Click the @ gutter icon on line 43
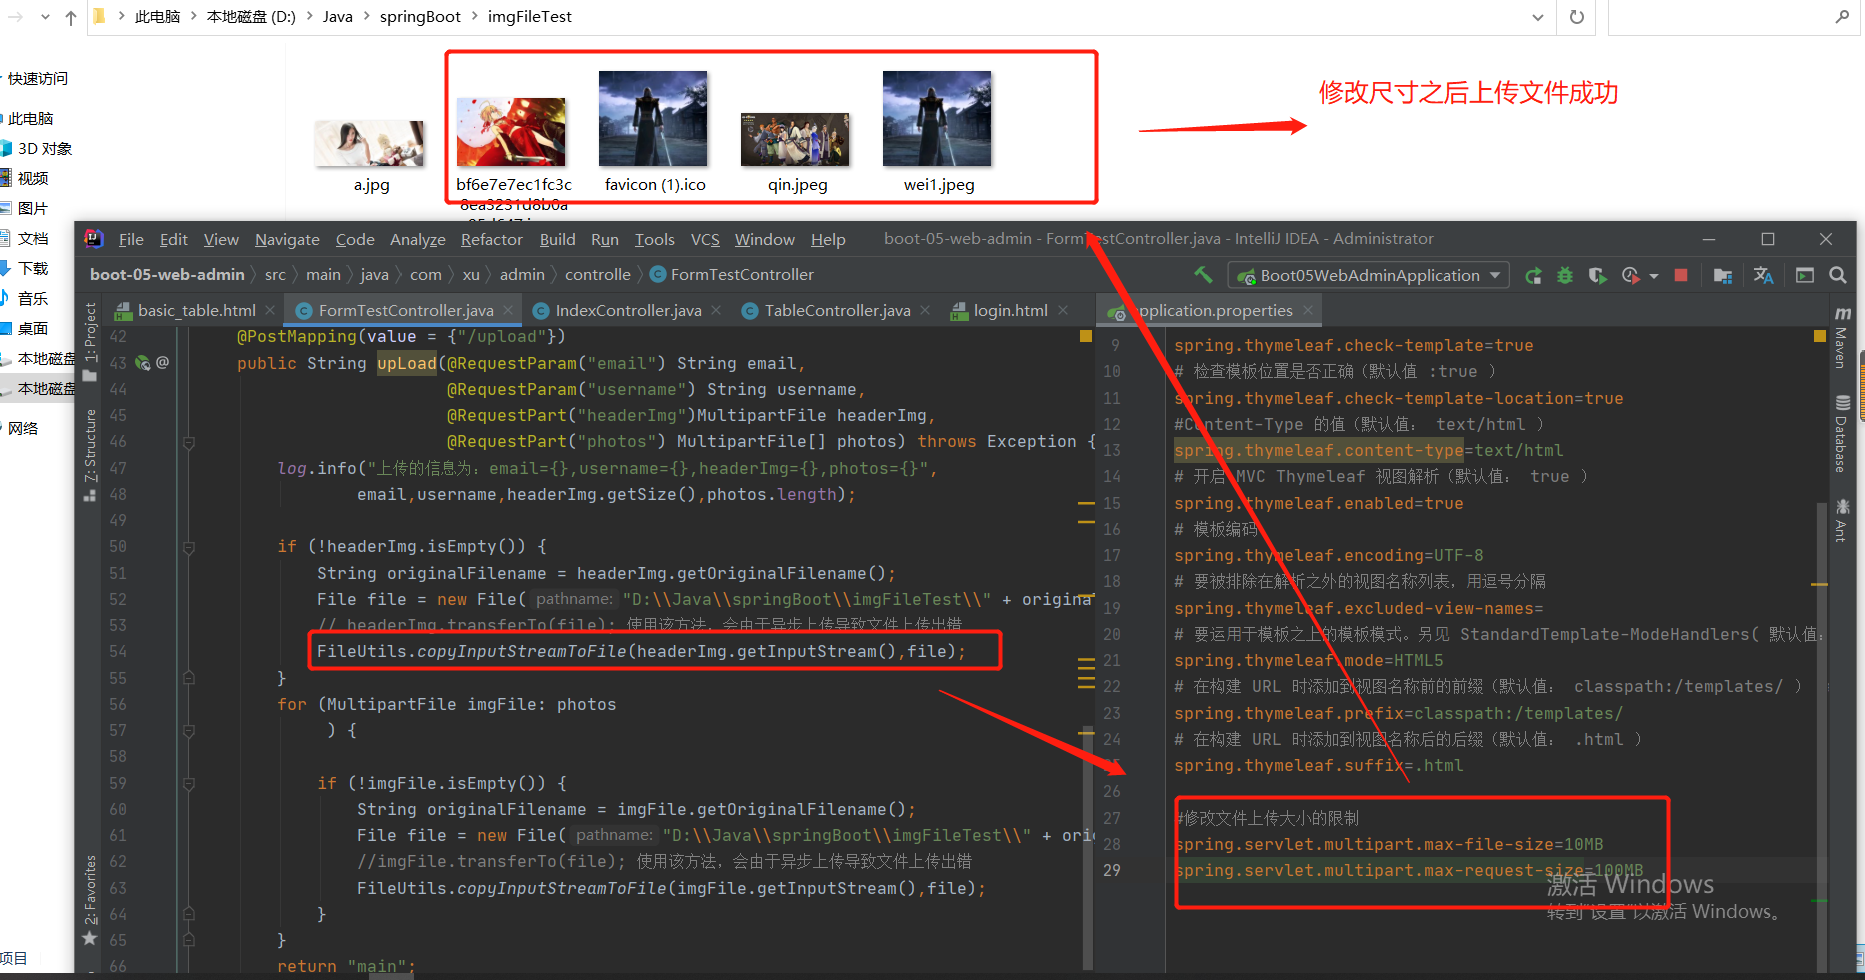The height and width of the screenshot is (980, 1865). point(162,362)
